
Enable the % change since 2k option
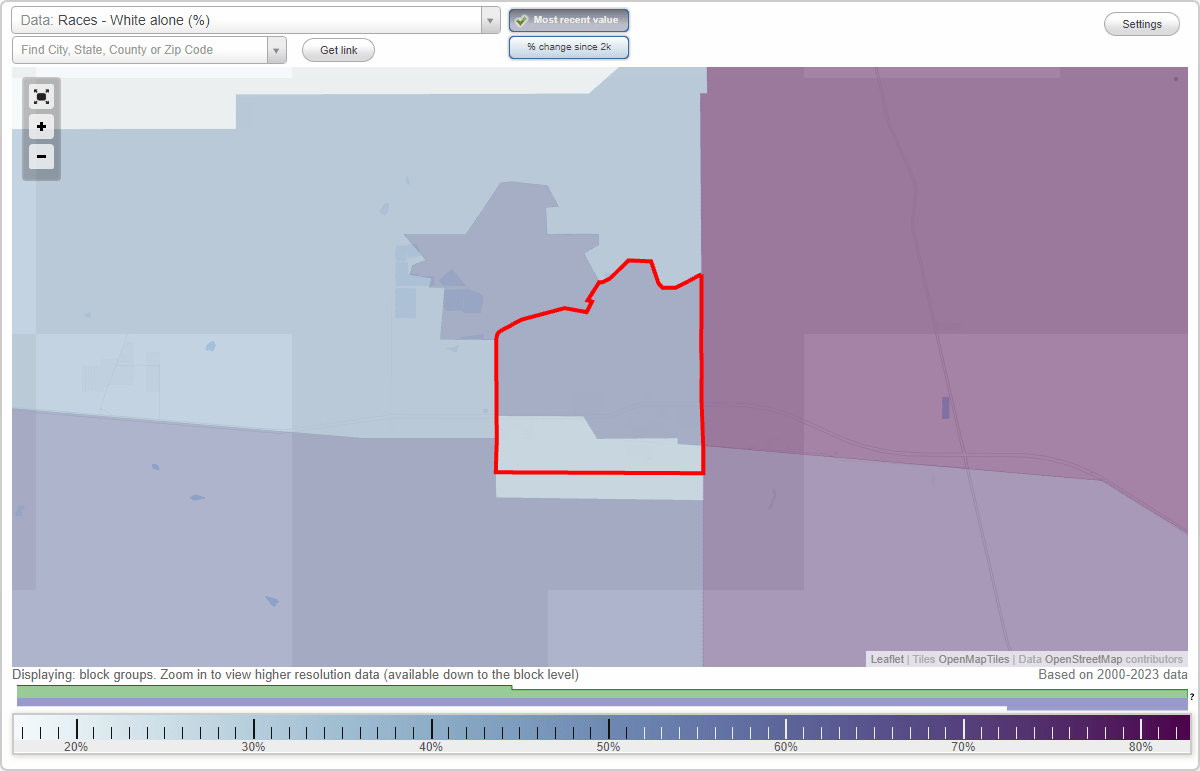pos(569,46)
